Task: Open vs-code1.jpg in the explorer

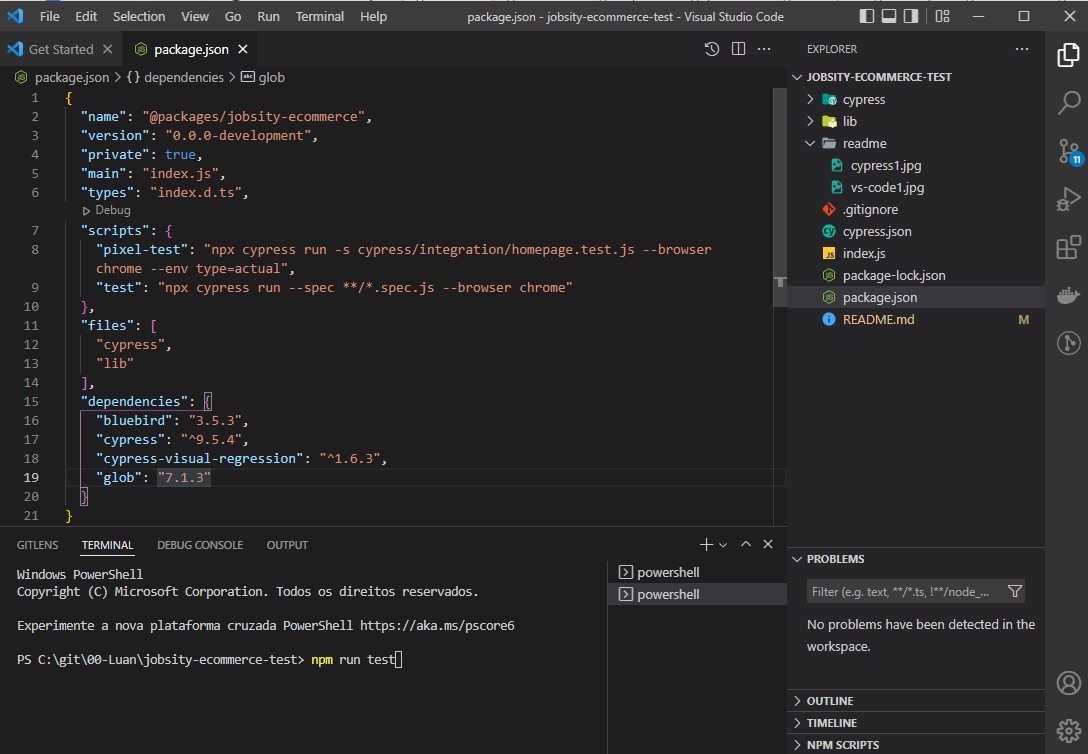Action: coord(916,187)
